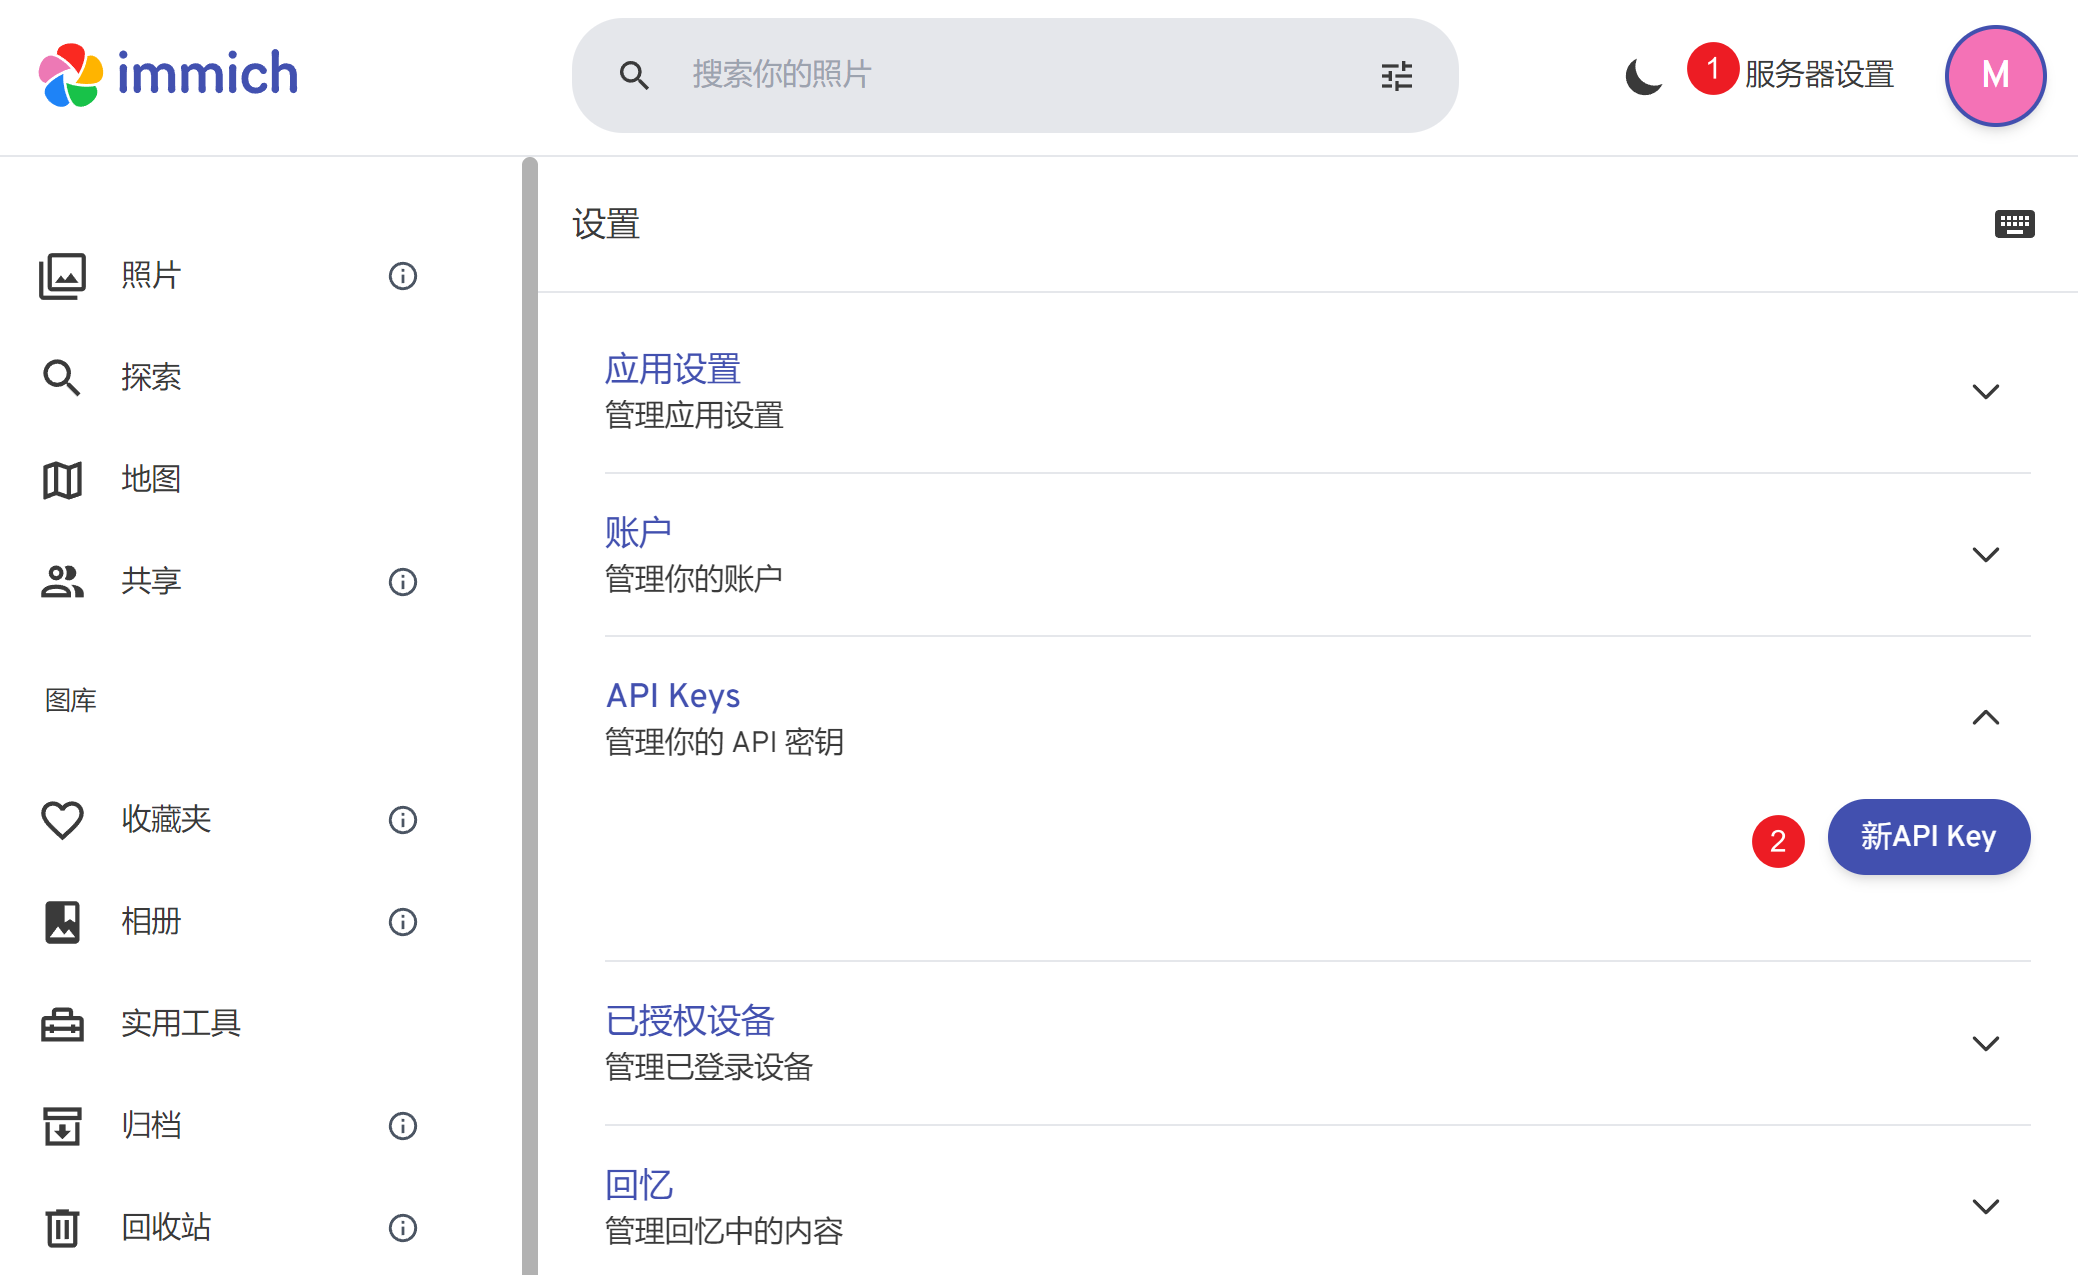Click the search magnifier icon in search bar

click(x=634, y=75)
